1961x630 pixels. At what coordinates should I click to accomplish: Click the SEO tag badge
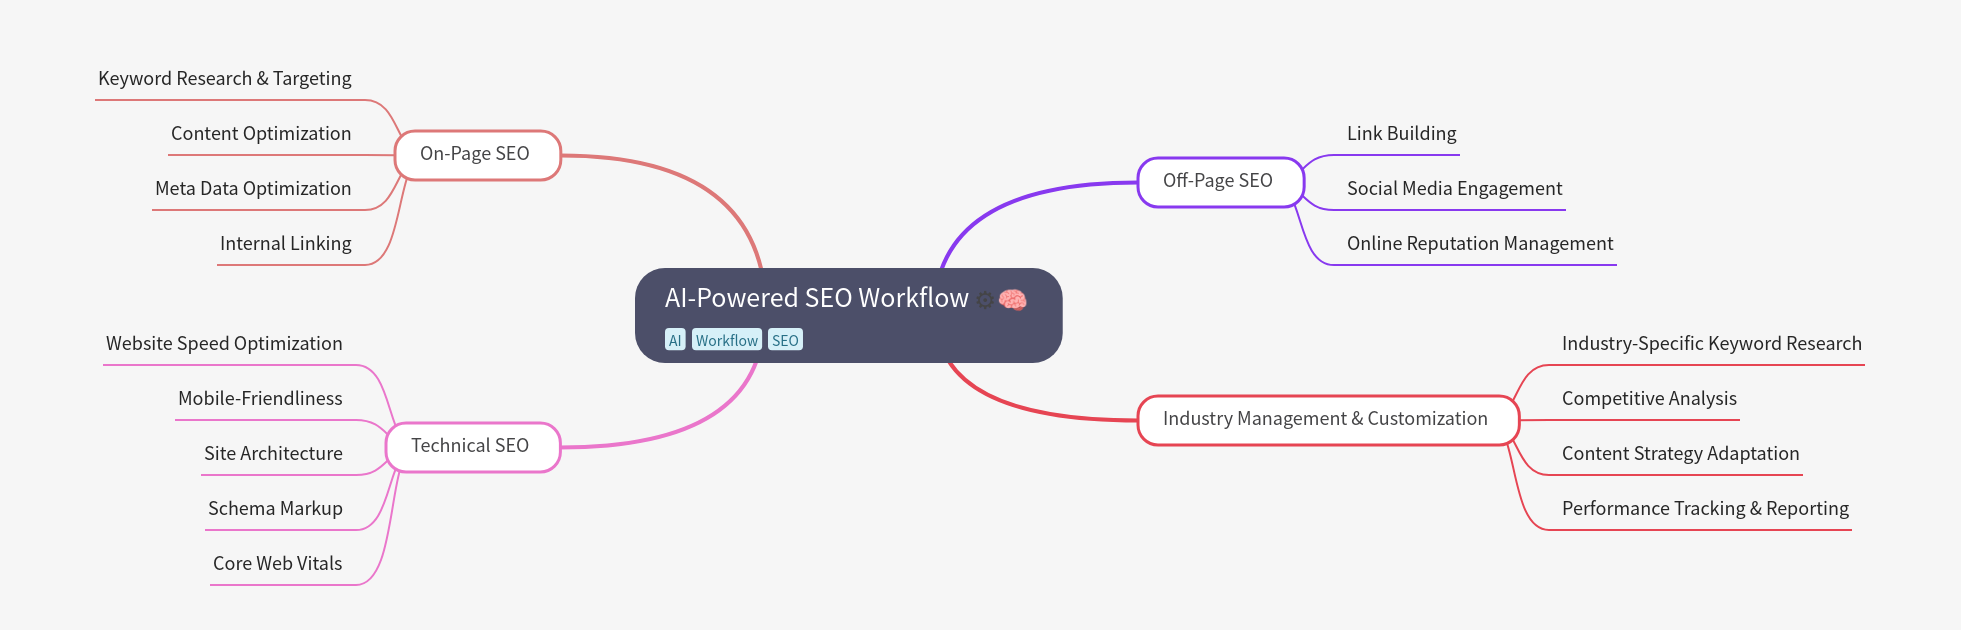pyautogui.click(x=785, y=340)
